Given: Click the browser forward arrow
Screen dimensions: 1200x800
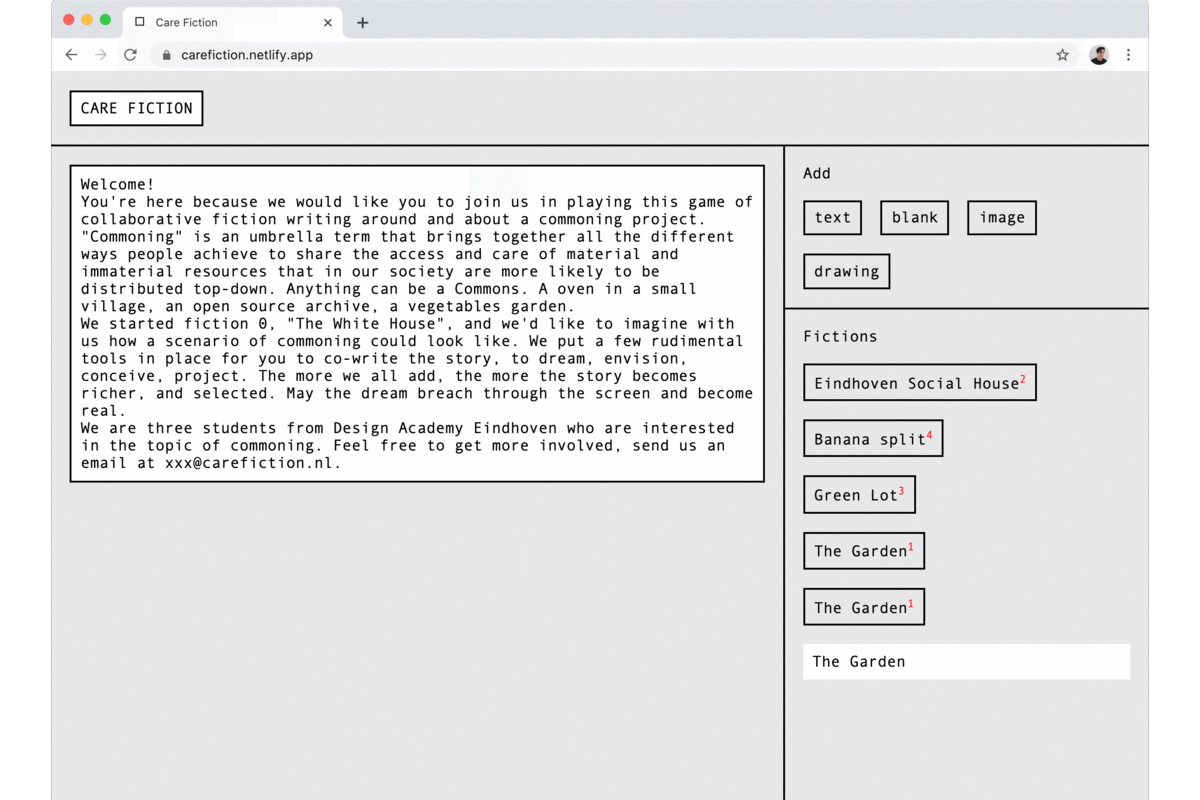Looking at the screenshot, I should 100,55.
